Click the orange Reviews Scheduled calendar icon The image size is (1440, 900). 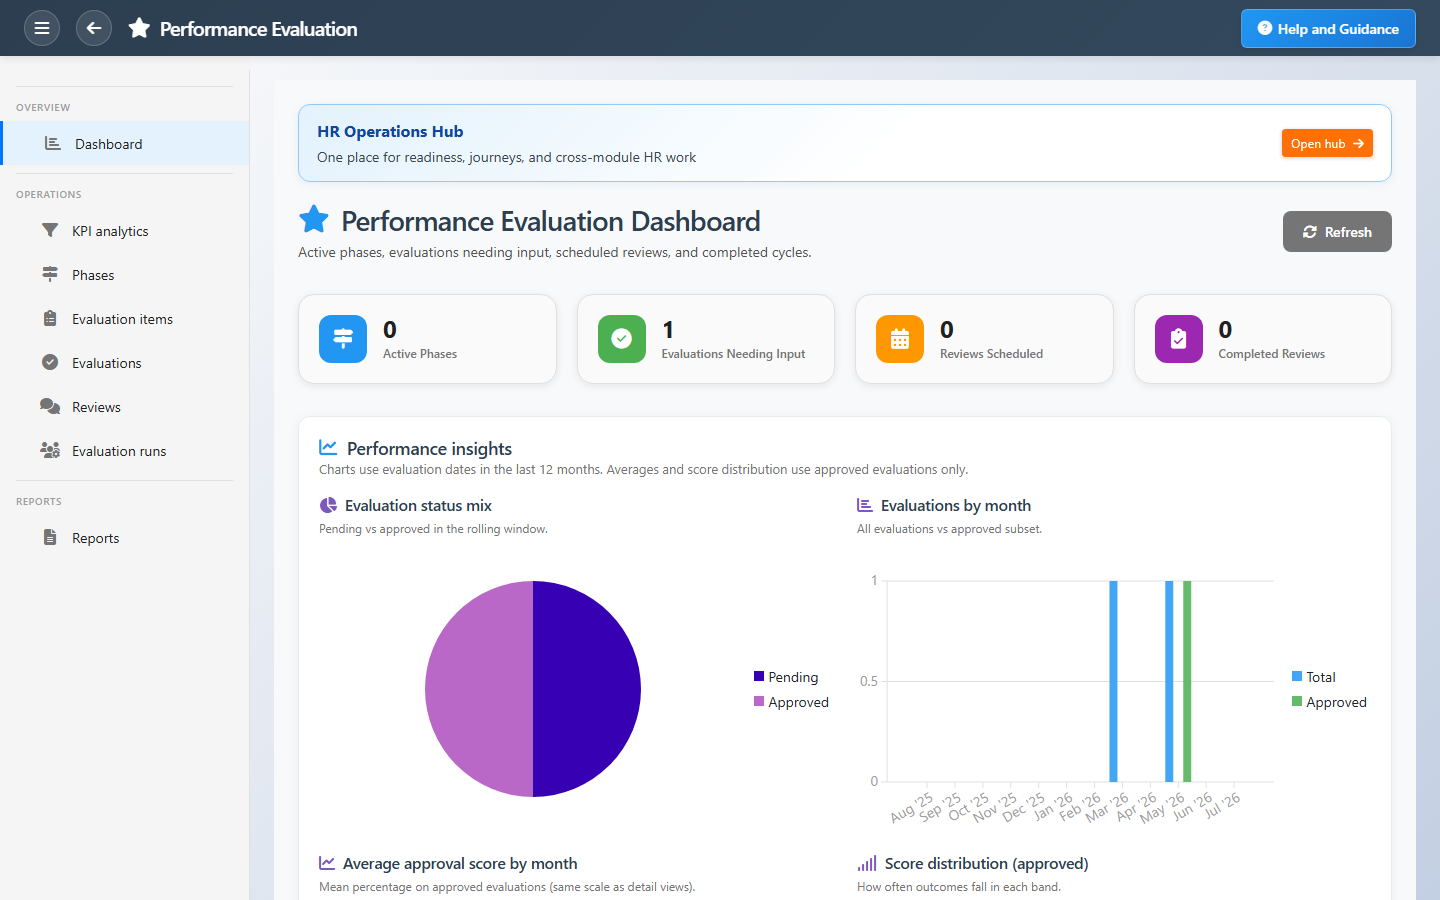coord(900,339)
